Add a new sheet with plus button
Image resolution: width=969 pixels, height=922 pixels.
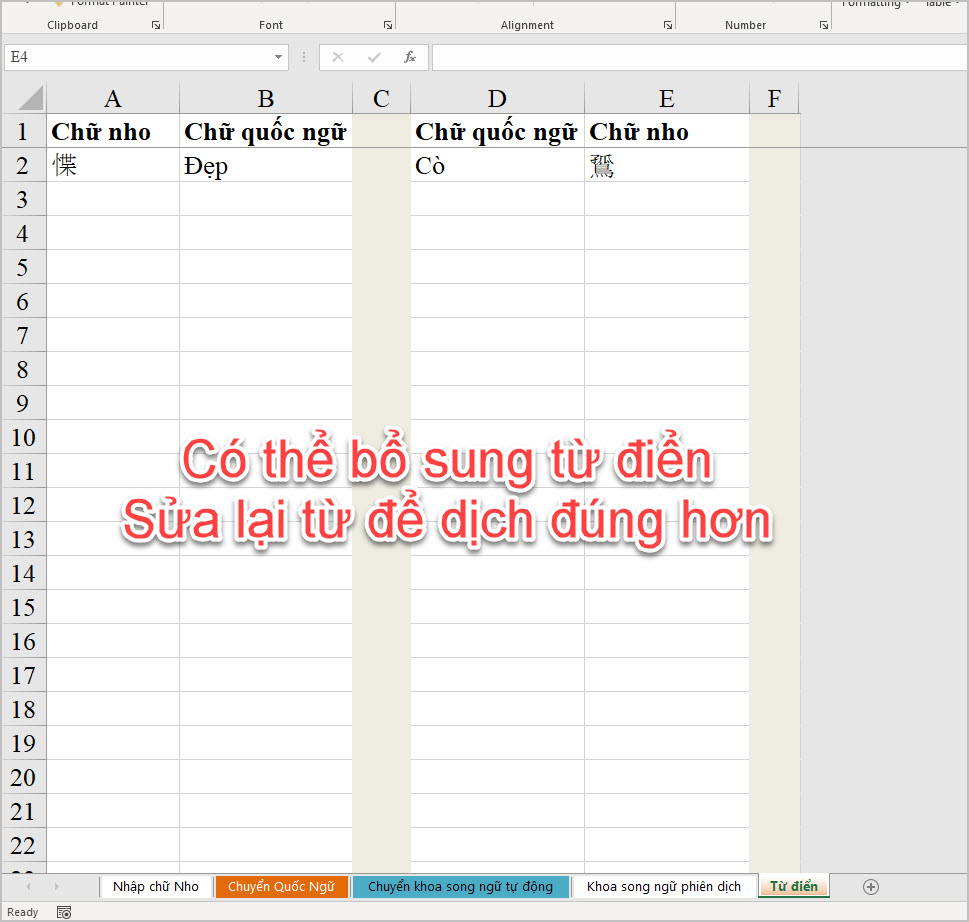click(x=871, y=887)
